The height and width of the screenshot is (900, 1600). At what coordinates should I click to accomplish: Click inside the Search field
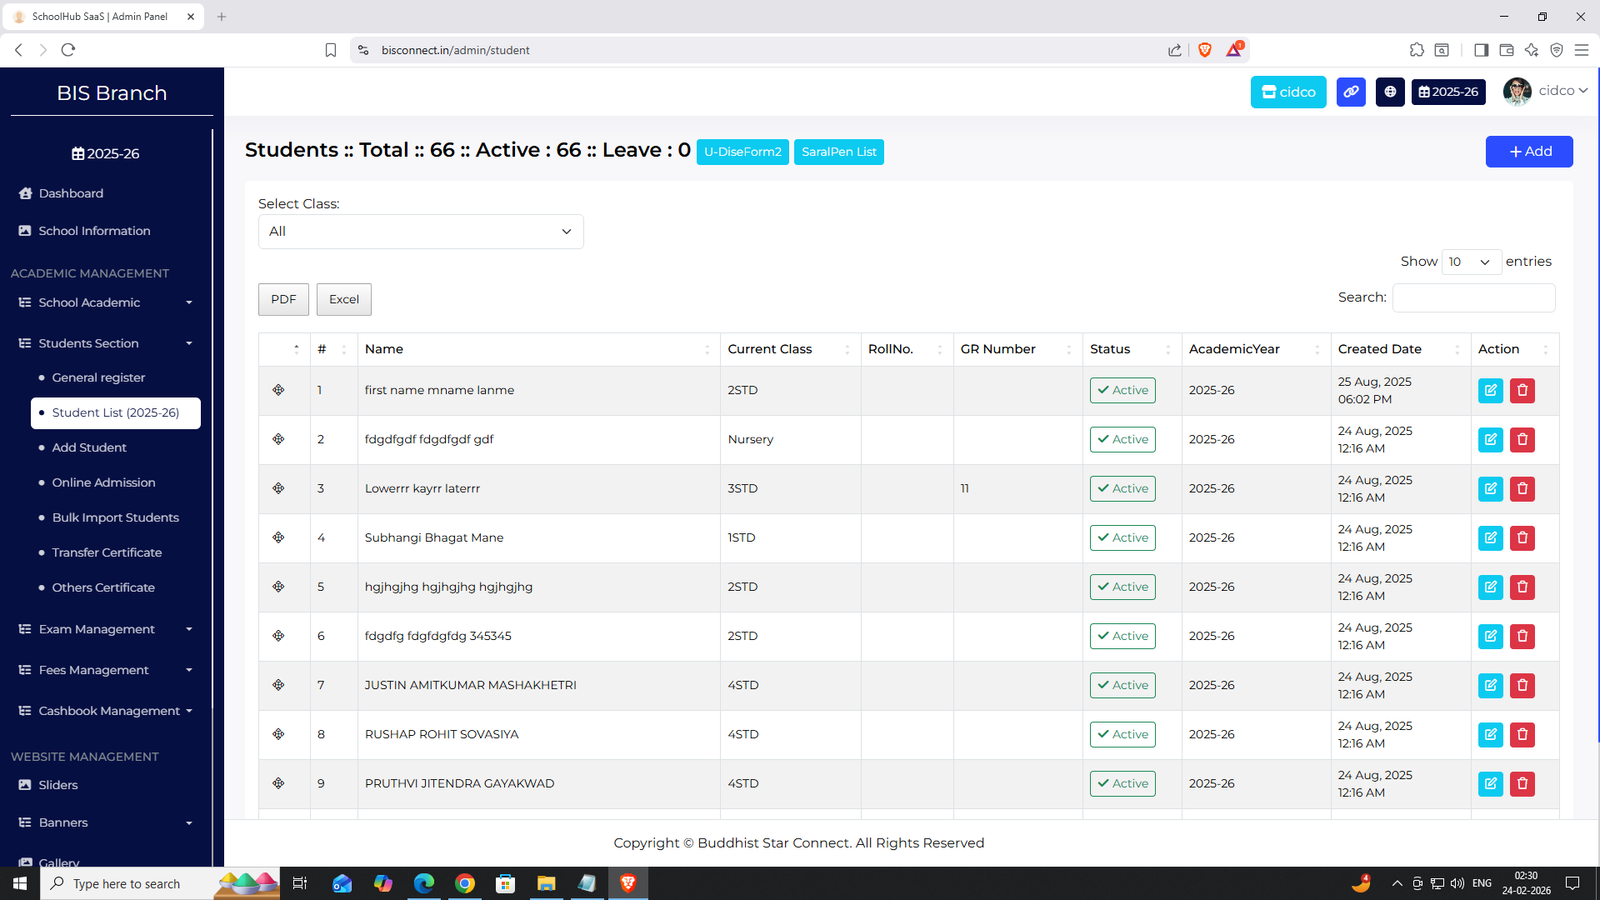click(x=1472, y=297)
